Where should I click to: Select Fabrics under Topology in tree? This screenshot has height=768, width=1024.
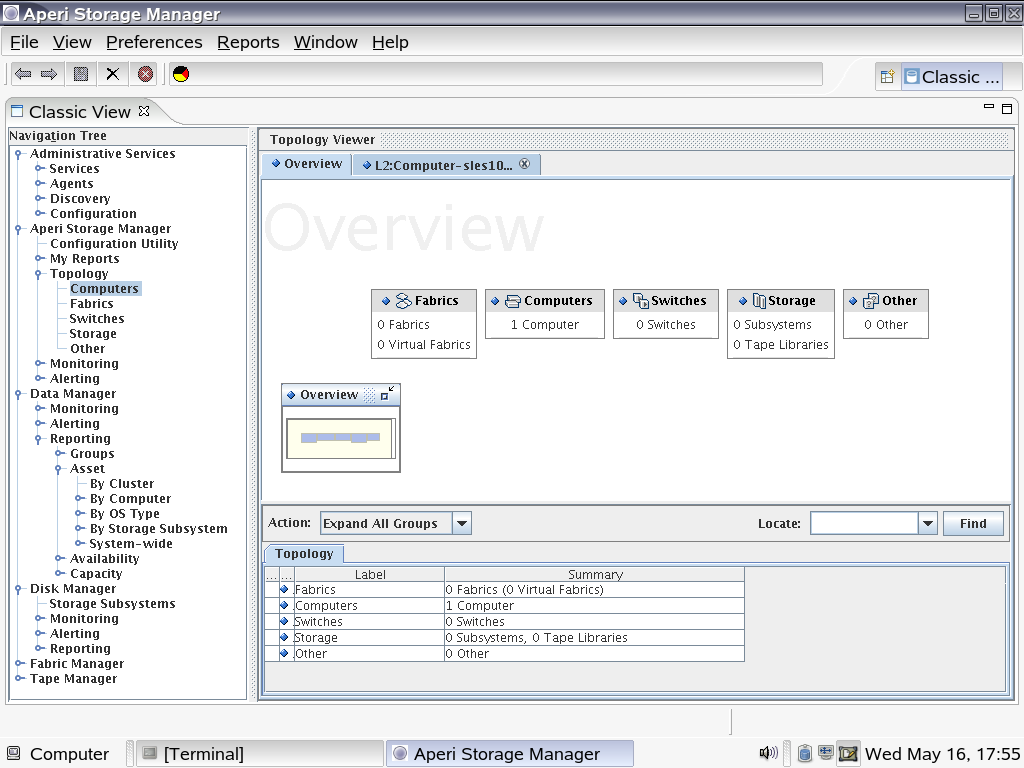click(91, 304)
